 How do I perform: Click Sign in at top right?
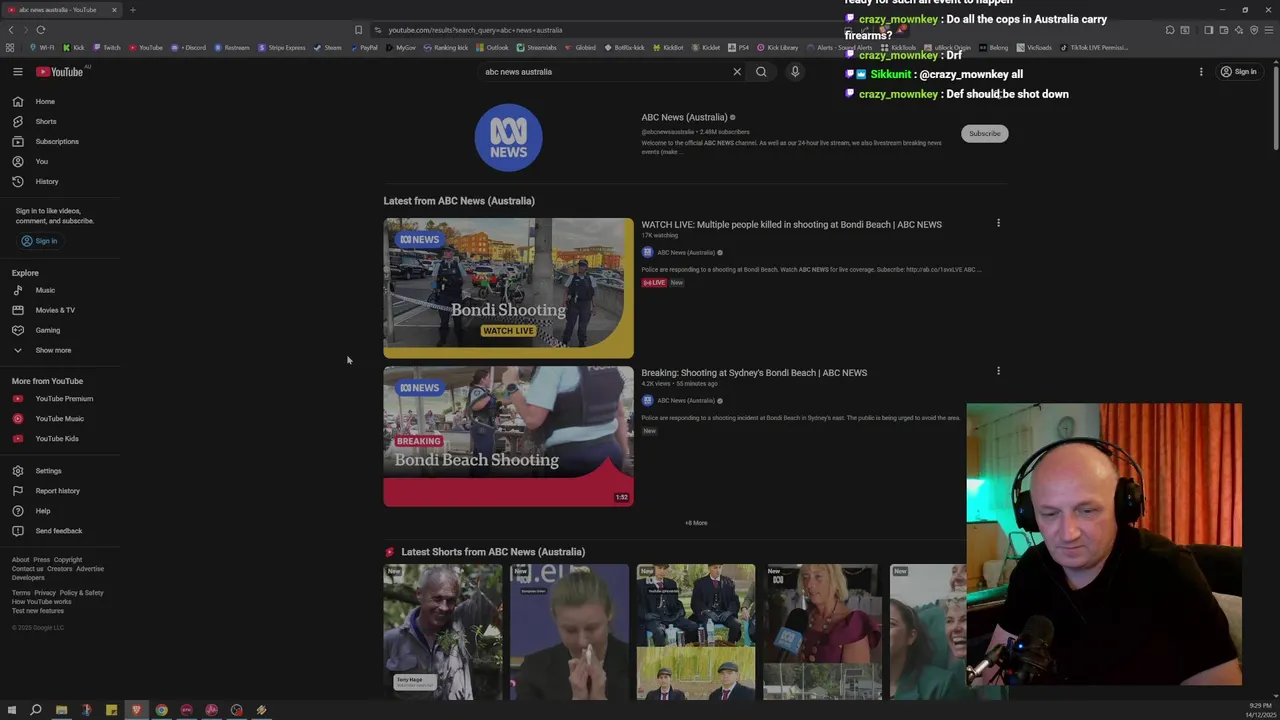pyautogui.click(x=1238, y=72)
